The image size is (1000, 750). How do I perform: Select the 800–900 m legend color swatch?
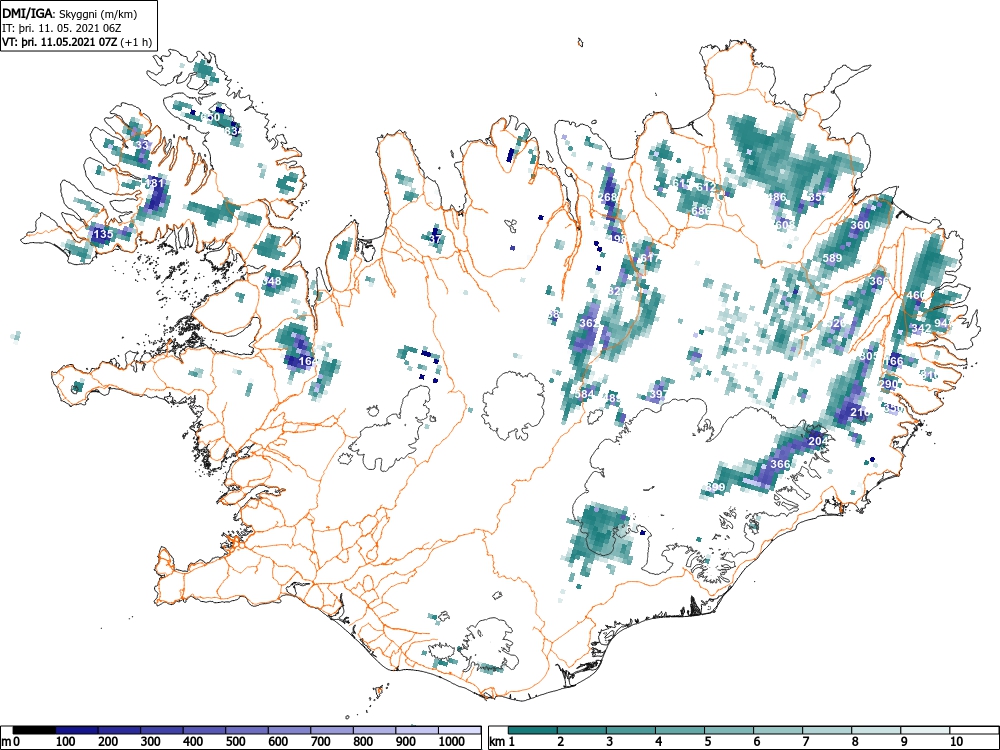point(376,730)
